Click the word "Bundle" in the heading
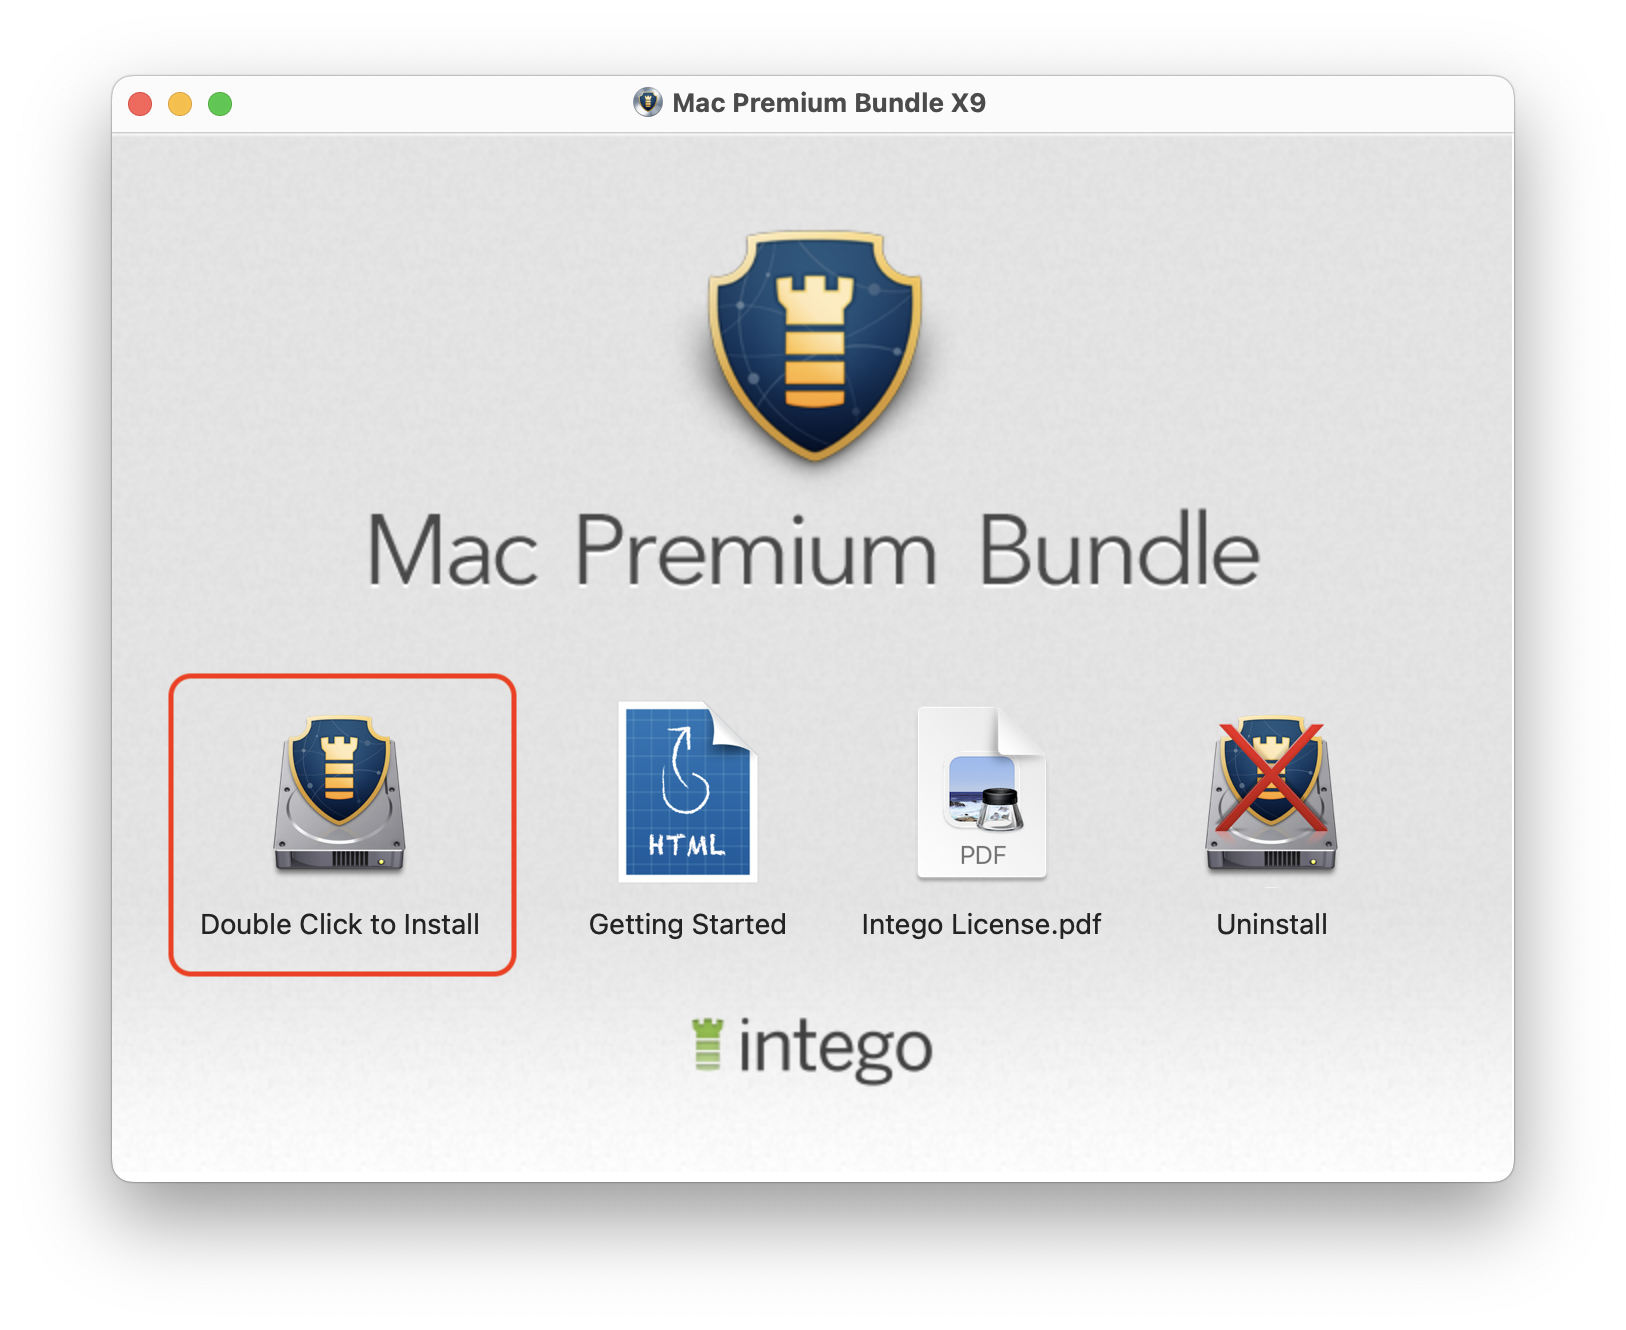This screenshot has height=1330, width=1626. click(1119, 548)
